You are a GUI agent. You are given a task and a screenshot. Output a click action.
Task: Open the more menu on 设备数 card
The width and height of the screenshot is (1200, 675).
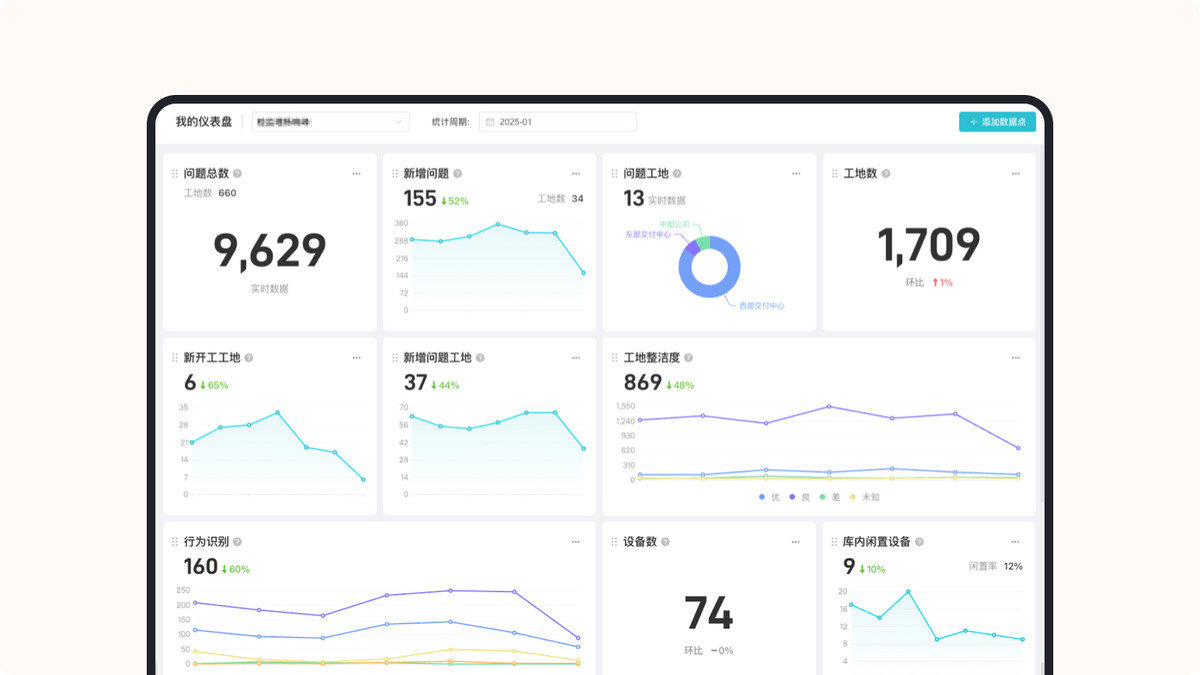click(x=796, y=541)
